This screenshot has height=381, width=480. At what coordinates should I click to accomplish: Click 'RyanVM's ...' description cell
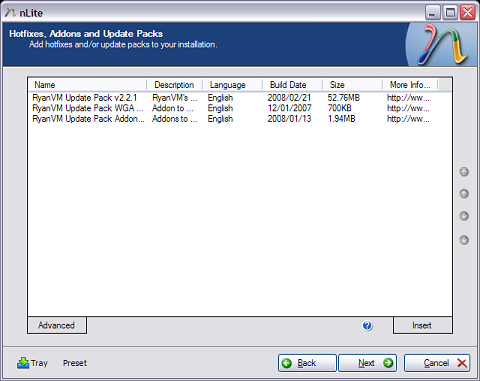[x=175, y=98]
